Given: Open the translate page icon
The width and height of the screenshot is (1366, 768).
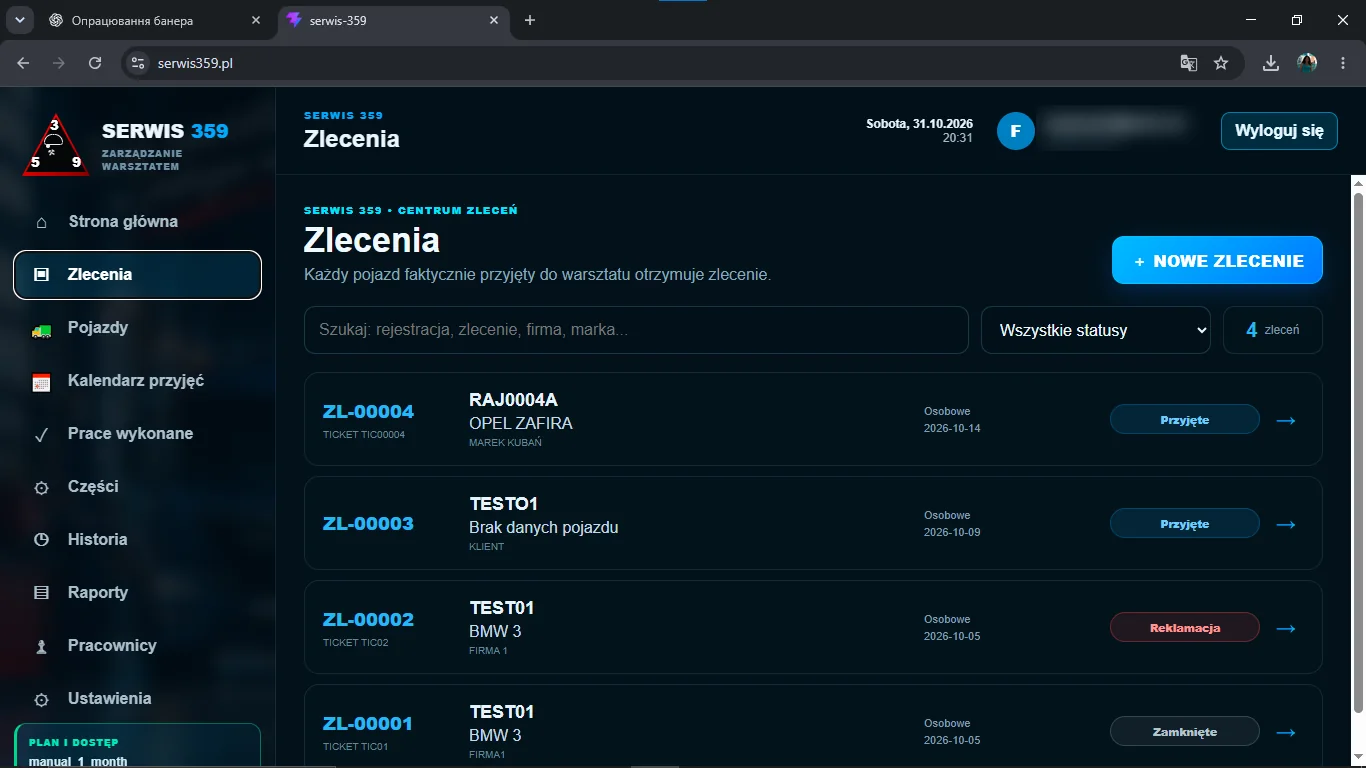Looking at the screenshot, I should tap(1188, 63).
